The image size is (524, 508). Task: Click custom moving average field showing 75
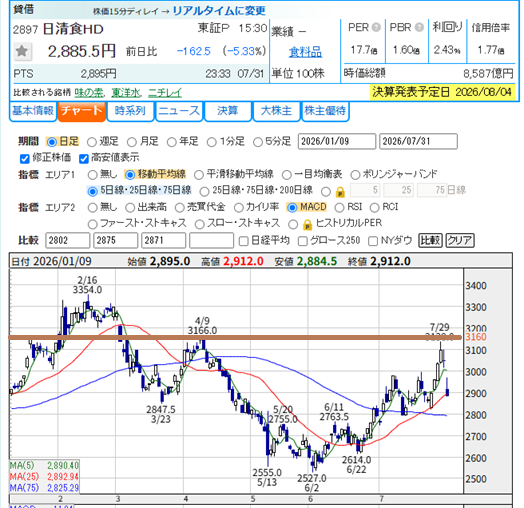[432, 190]
